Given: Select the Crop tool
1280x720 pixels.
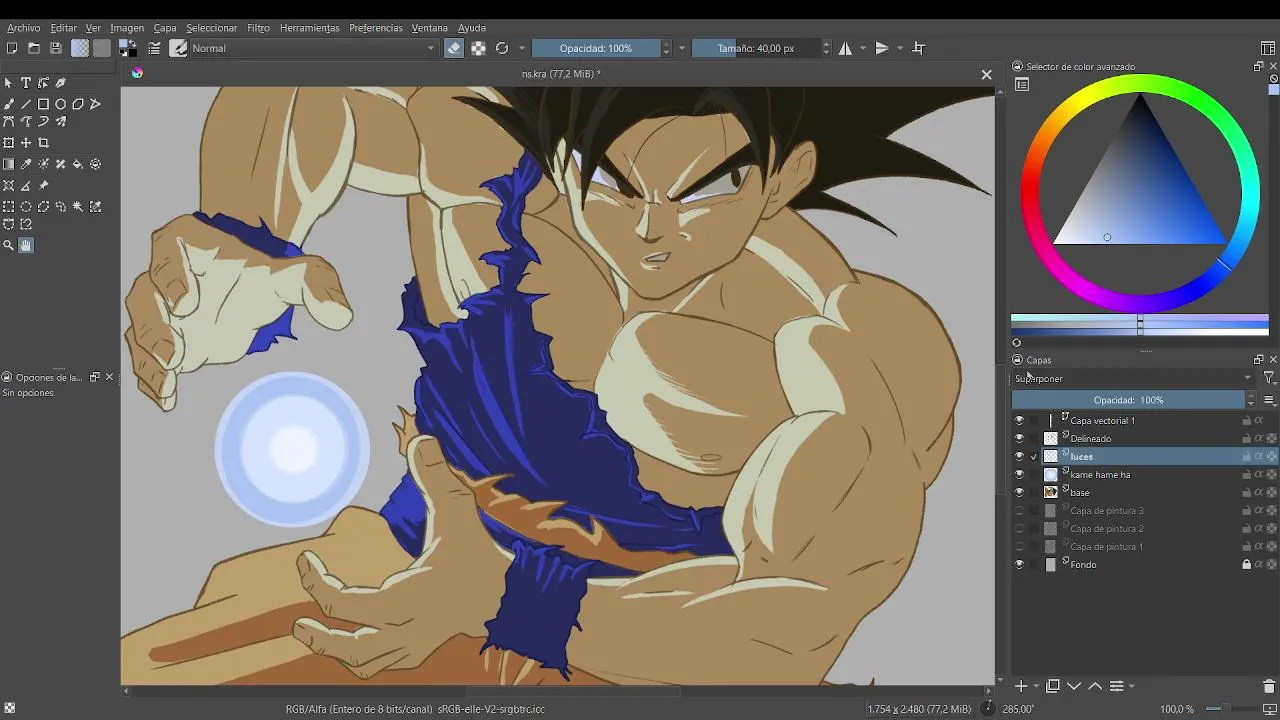Looking at the screenshot, I should click(43, 143).
